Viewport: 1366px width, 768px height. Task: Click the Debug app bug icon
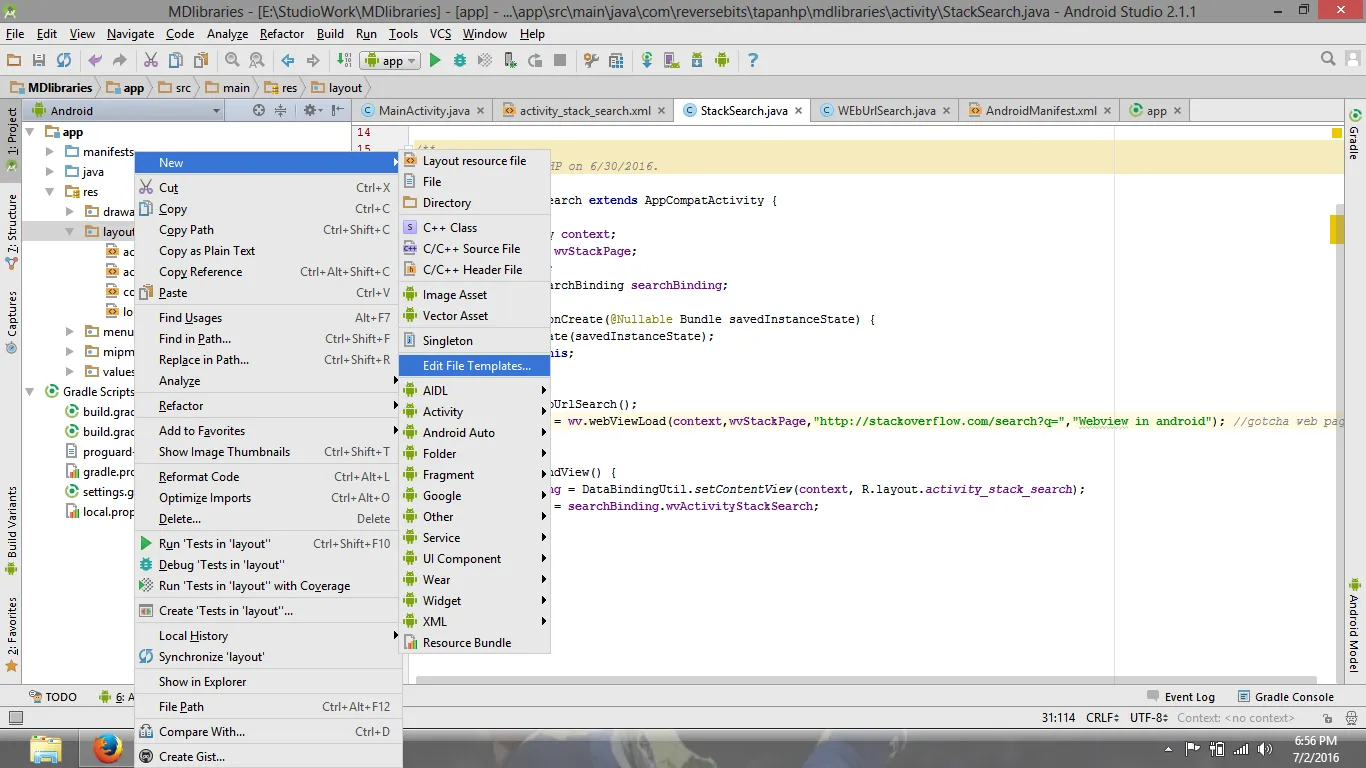coord(460,61)
